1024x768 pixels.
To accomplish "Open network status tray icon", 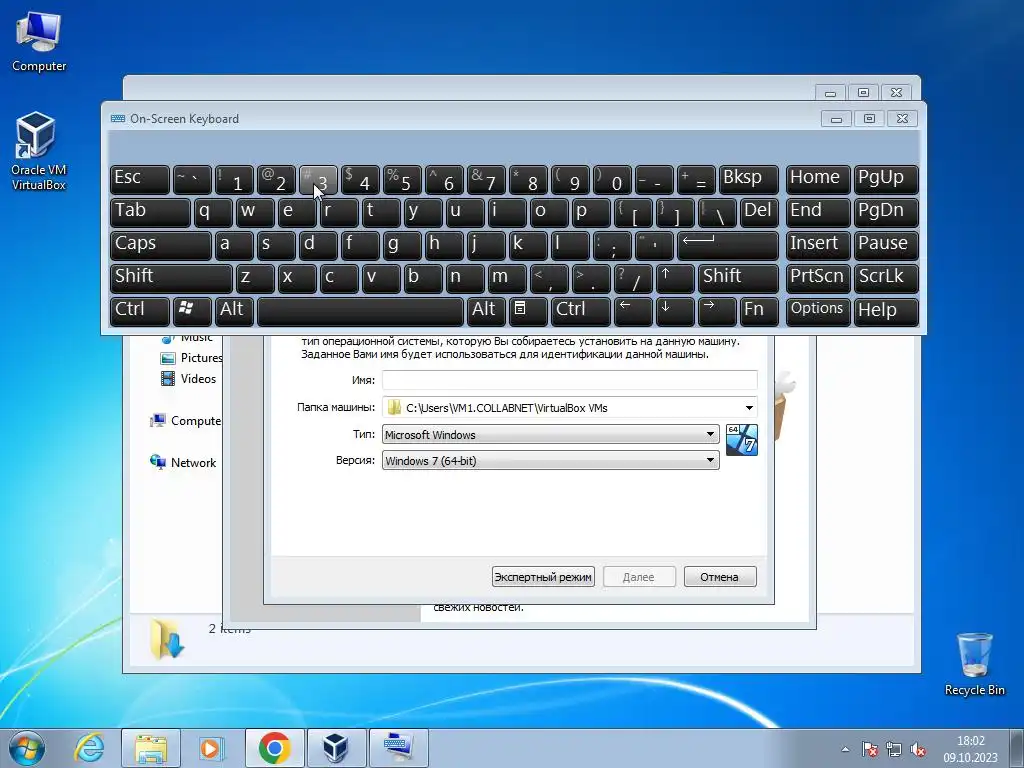I will [x=893, y=749].
